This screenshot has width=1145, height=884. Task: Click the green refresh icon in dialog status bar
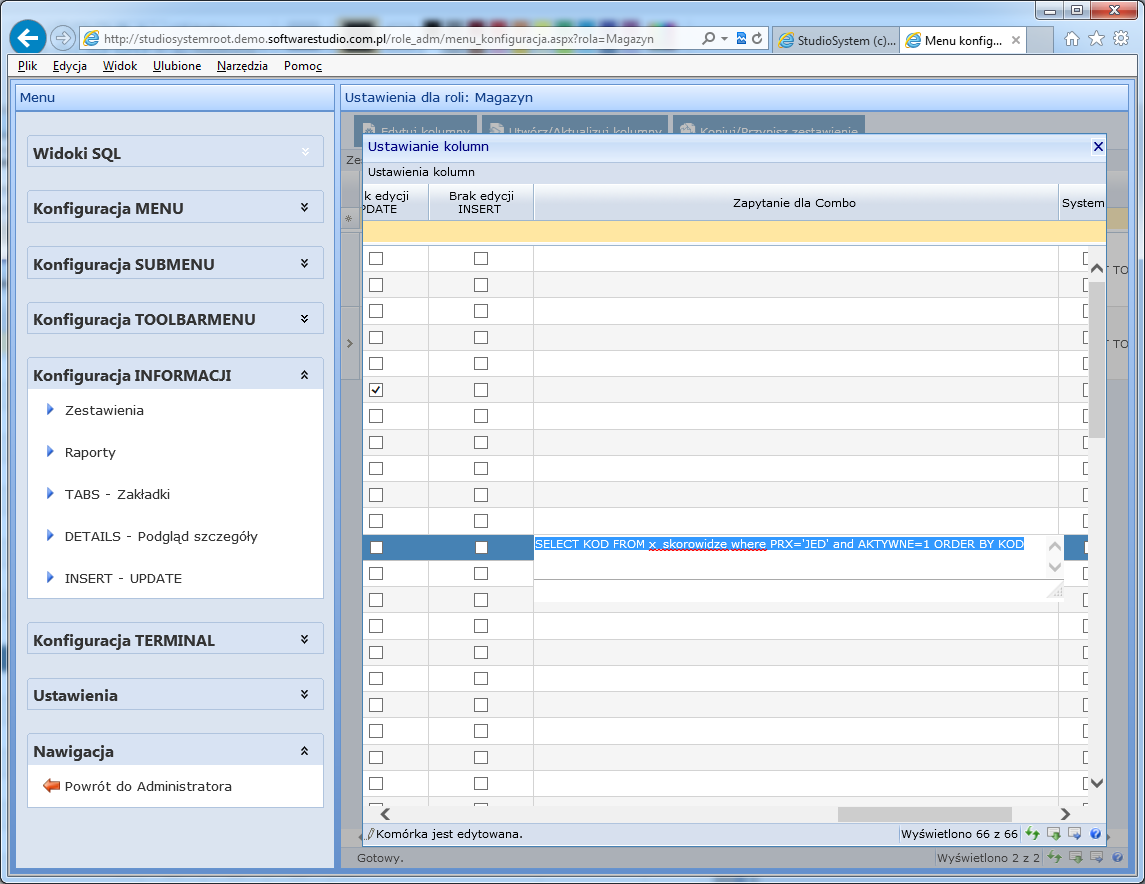[1033, 834]
